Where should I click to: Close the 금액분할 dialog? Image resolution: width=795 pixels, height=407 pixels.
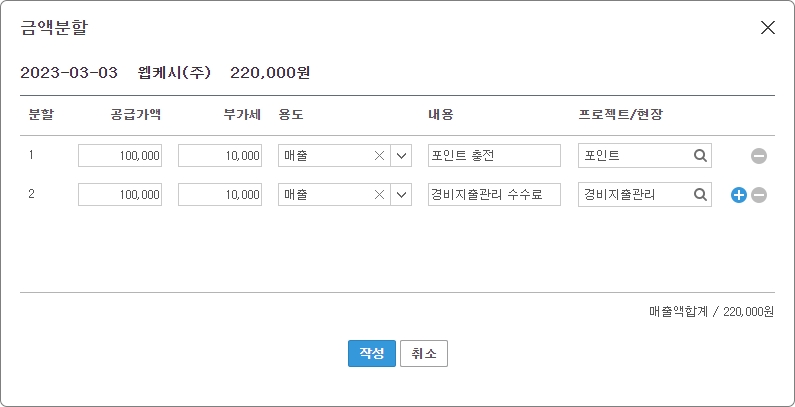[x=768, y=28]
